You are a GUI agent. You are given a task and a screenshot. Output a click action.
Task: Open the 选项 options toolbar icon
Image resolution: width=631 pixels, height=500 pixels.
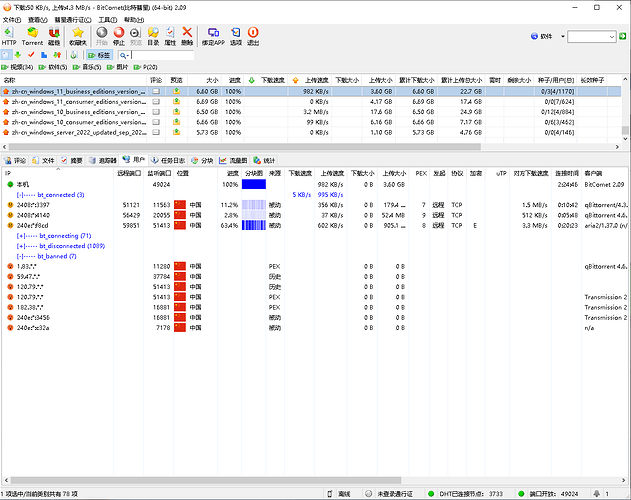(236, 35)
